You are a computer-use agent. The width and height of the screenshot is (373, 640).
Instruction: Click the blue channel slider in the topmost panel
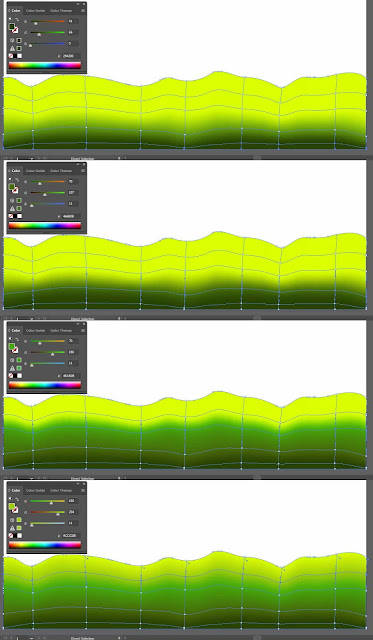[x=47, y=43]
